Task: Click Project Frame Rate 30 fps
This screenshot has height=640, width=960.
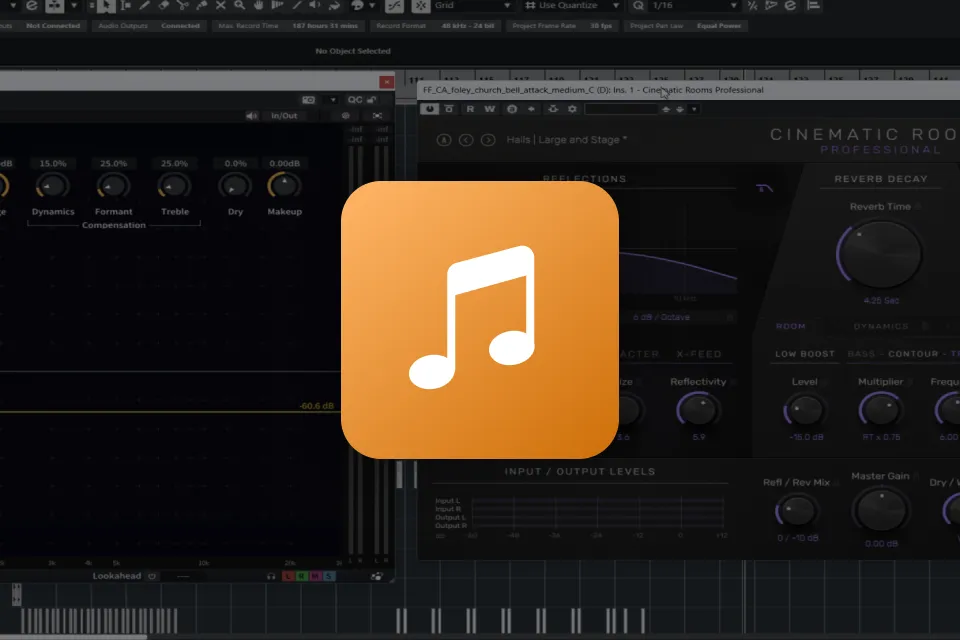Action: pyautogui.click(x=561, y=26)
